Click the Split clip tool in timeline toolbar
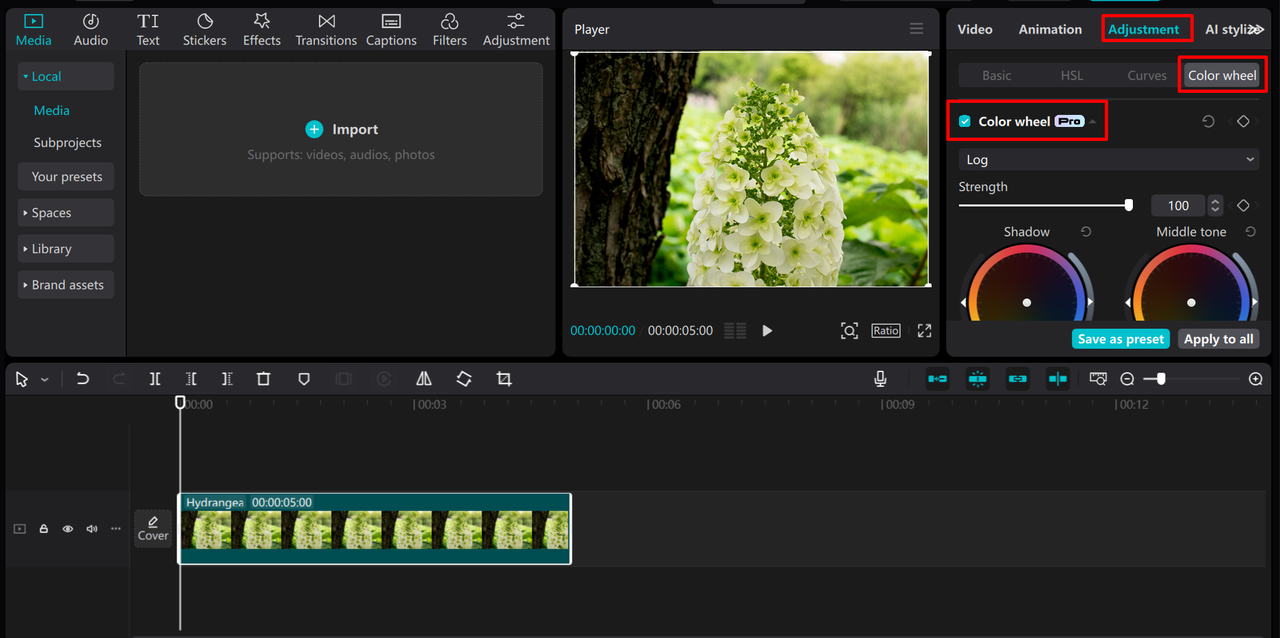The image size is (1280, 638). (x=155, y=379)
